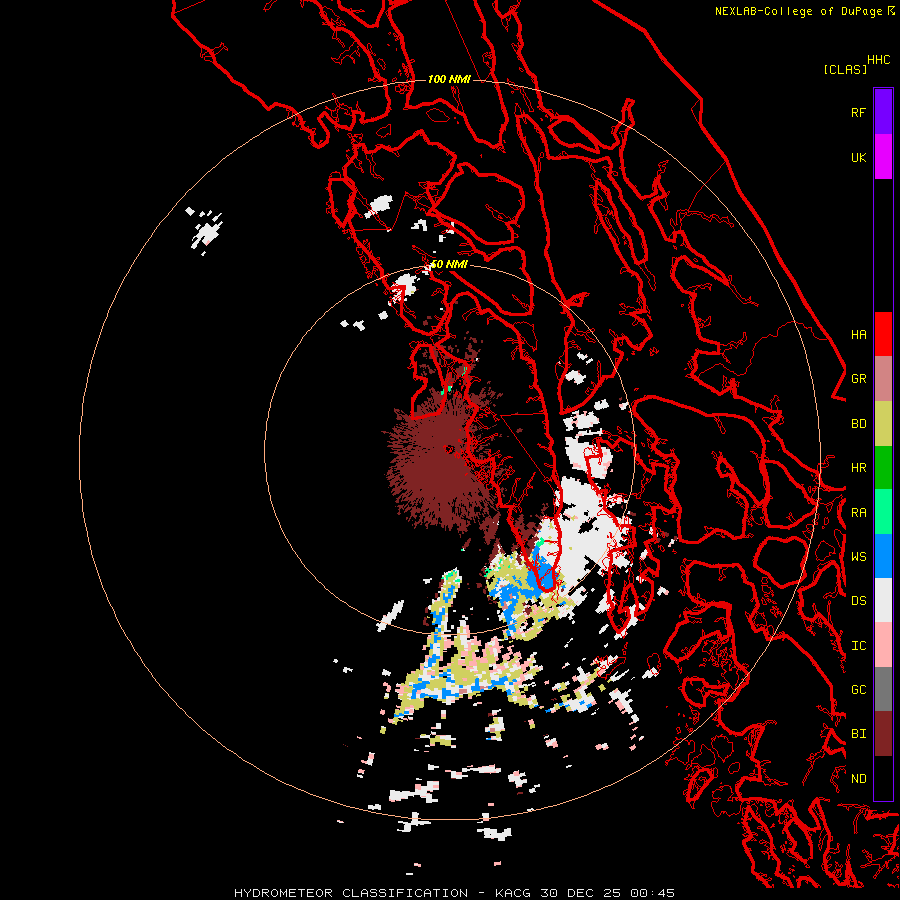This screenshot has width=900, height=900.
Task: Click the [CLAS] legend header
Action: tap(845, 69)
